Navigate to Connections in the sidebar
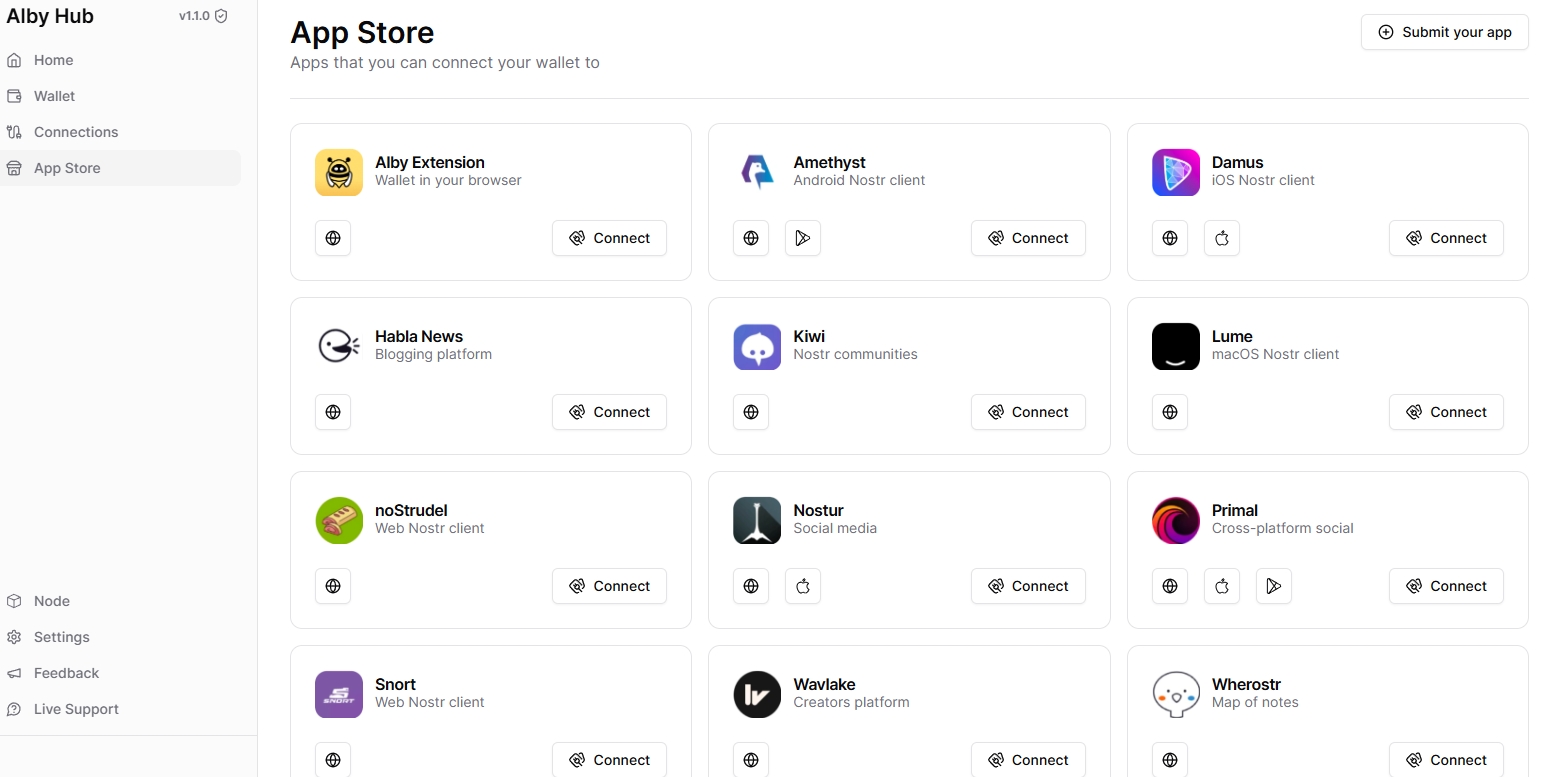This screenshot has width=1555, height=777. pyautogui.click(x=75, y=132)
